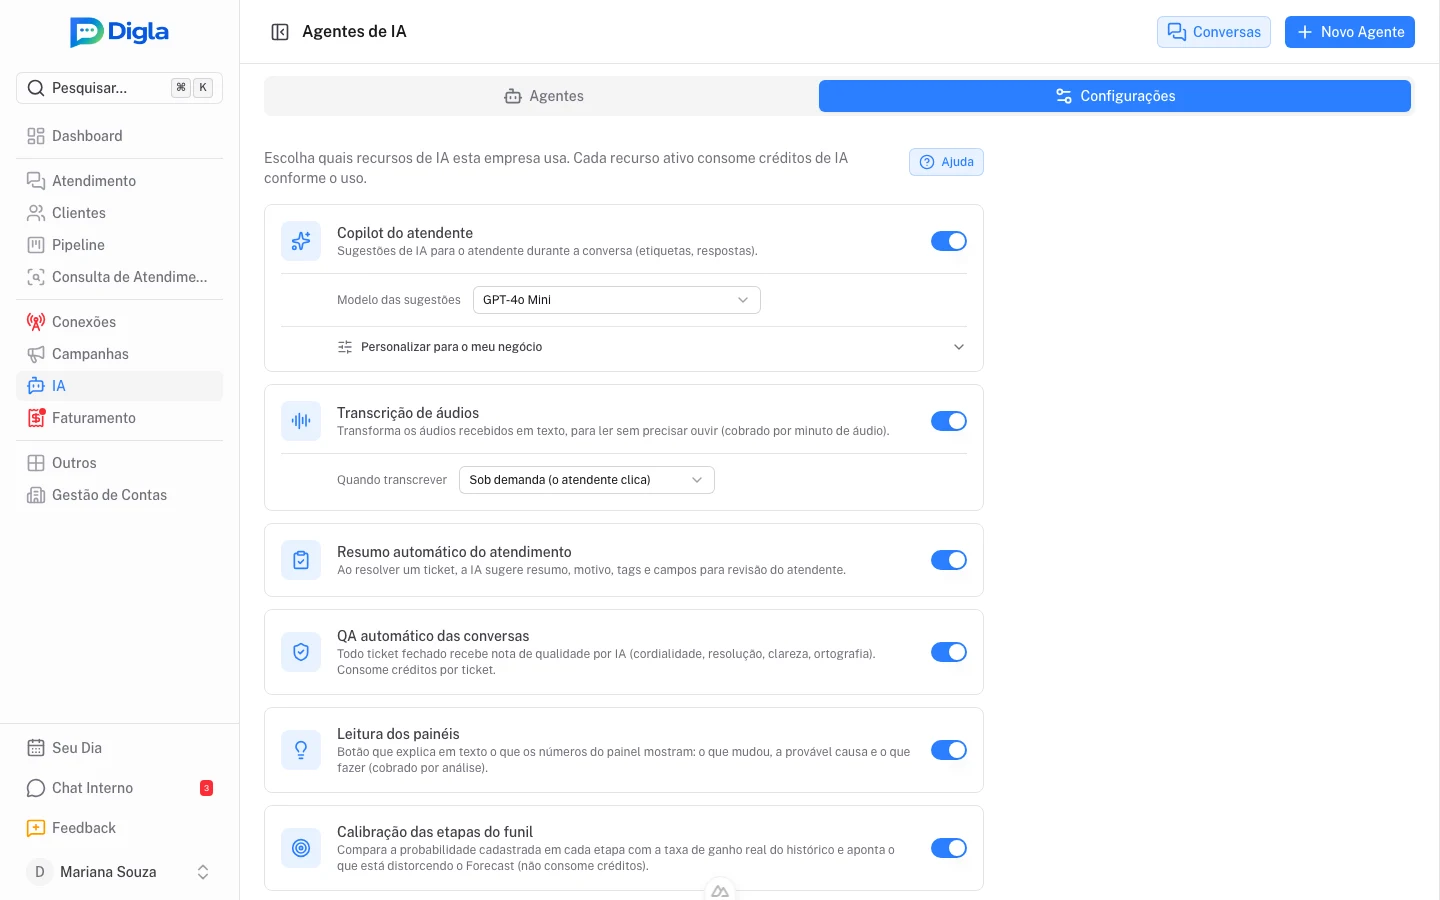Open Pipeline in the sidebar
This screenshot has width=1440, height=900.
tap(119, 245)
